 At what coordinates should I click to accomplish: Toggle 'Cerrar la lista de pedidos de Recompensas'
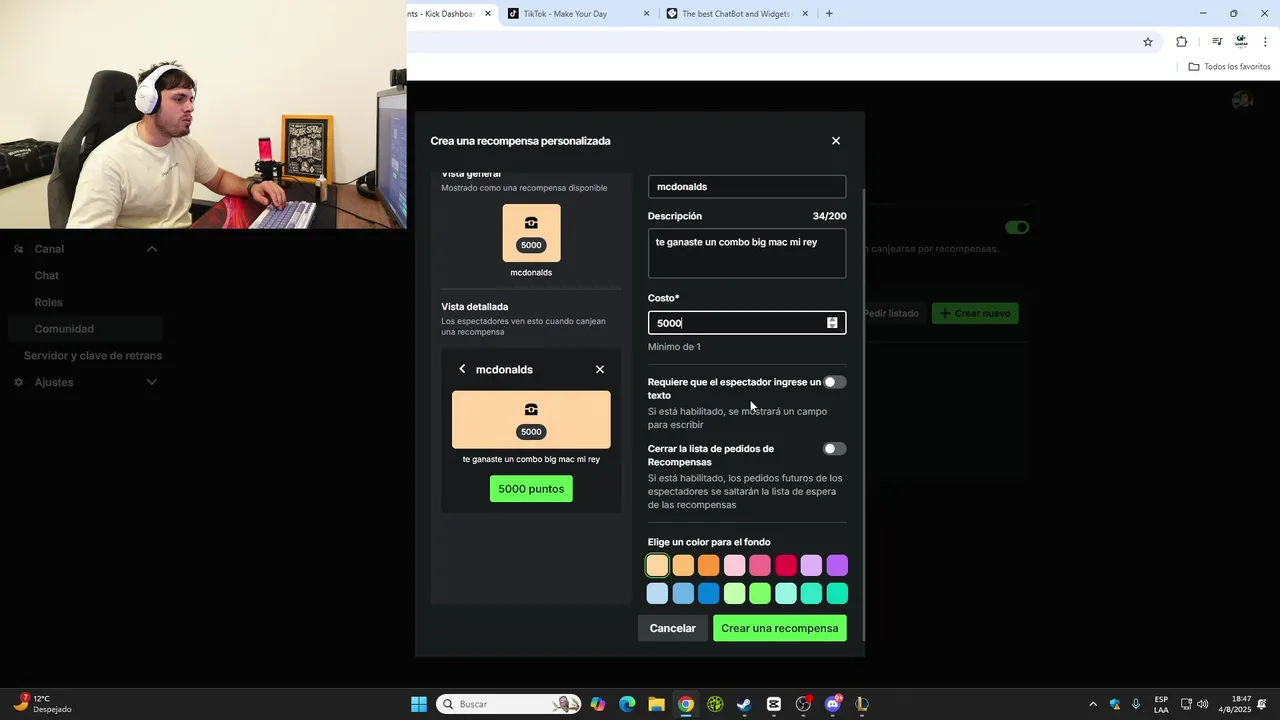834,449
